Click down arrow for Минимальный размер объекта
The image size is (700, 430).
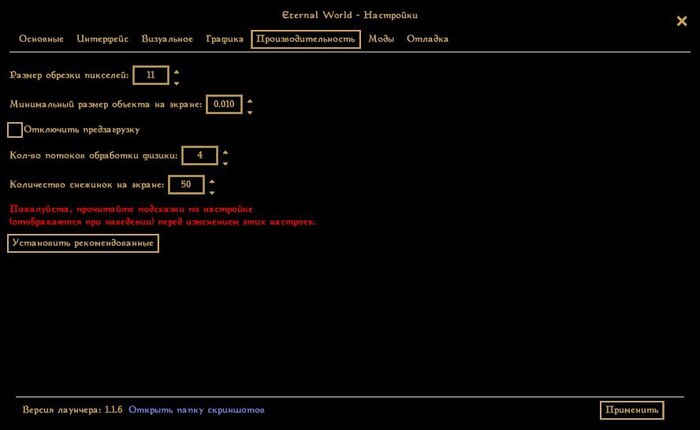(x=249, y=111)
